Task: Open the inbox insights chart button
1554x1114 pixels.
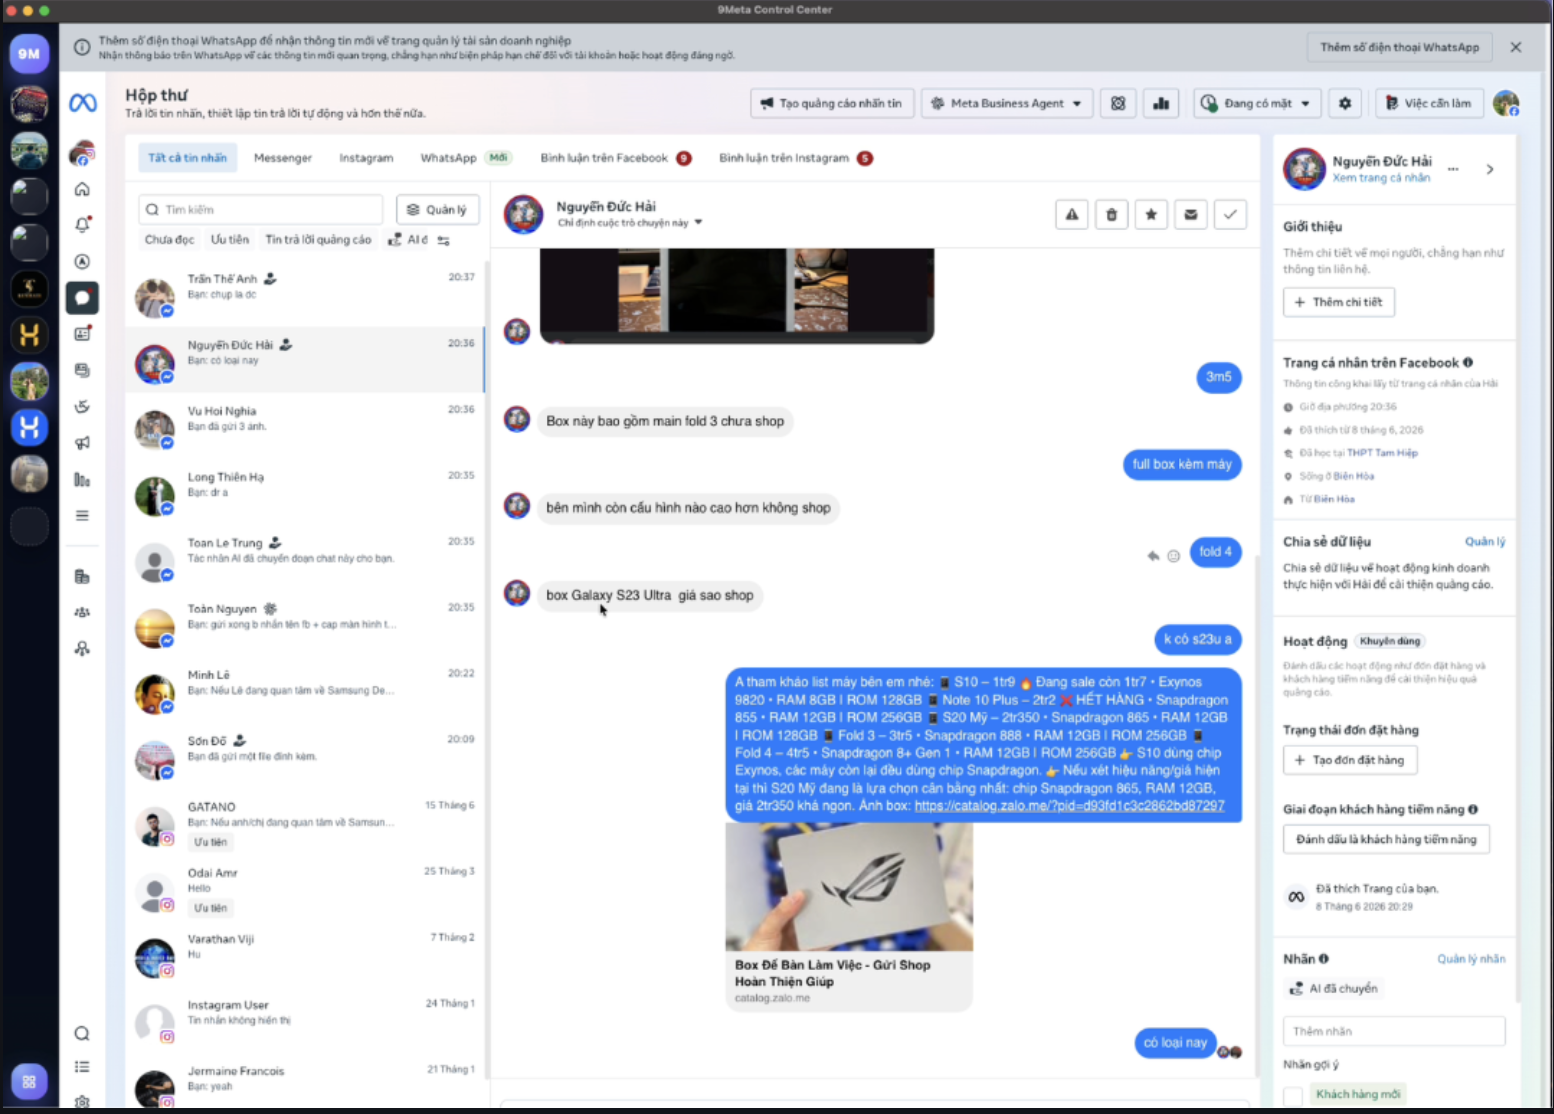Action: 1161,103
